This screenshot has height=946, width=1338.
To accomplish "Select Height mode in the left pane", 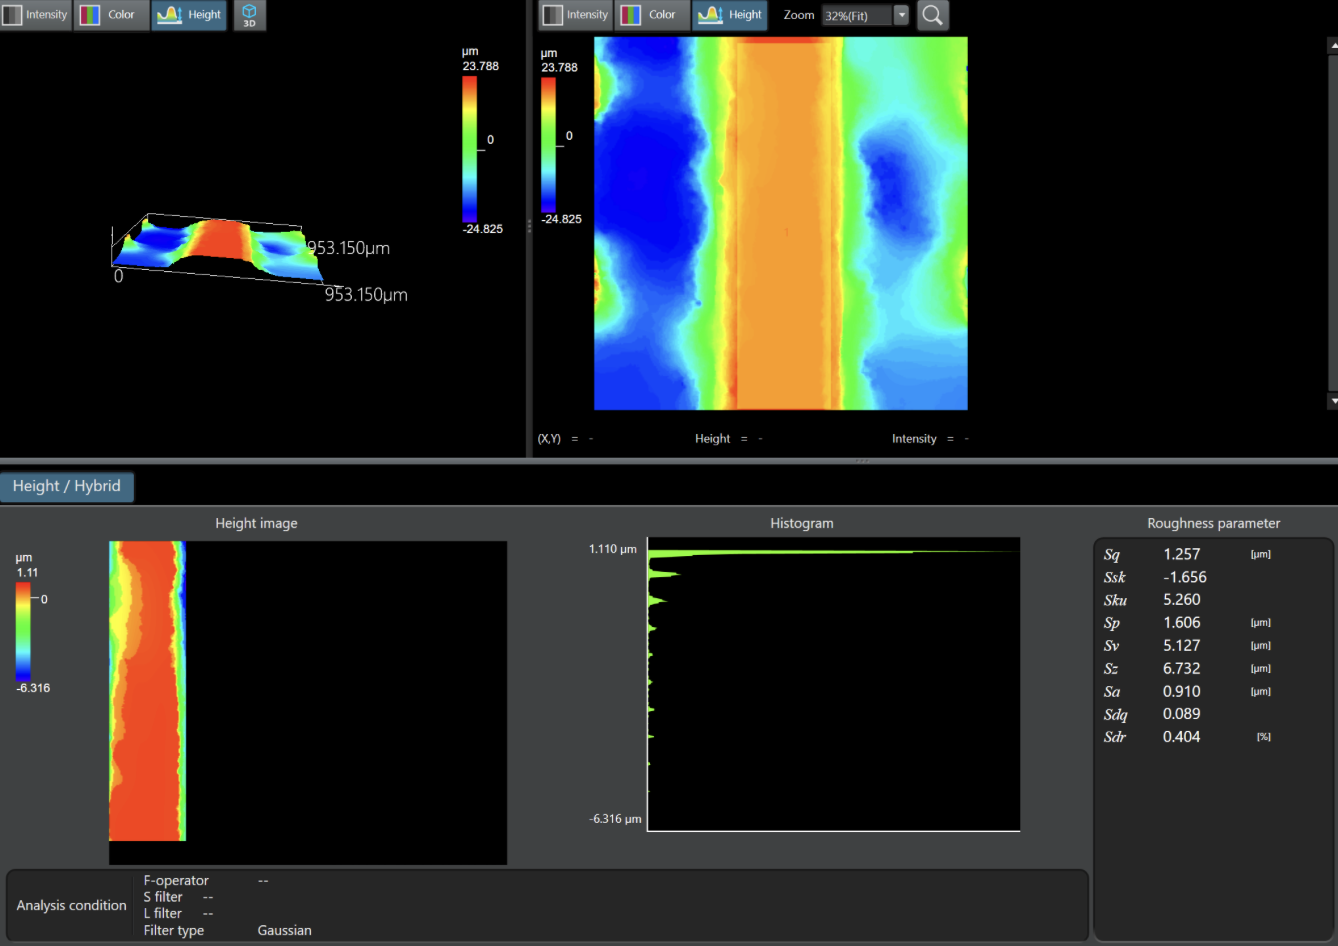I will coord(190,15).
